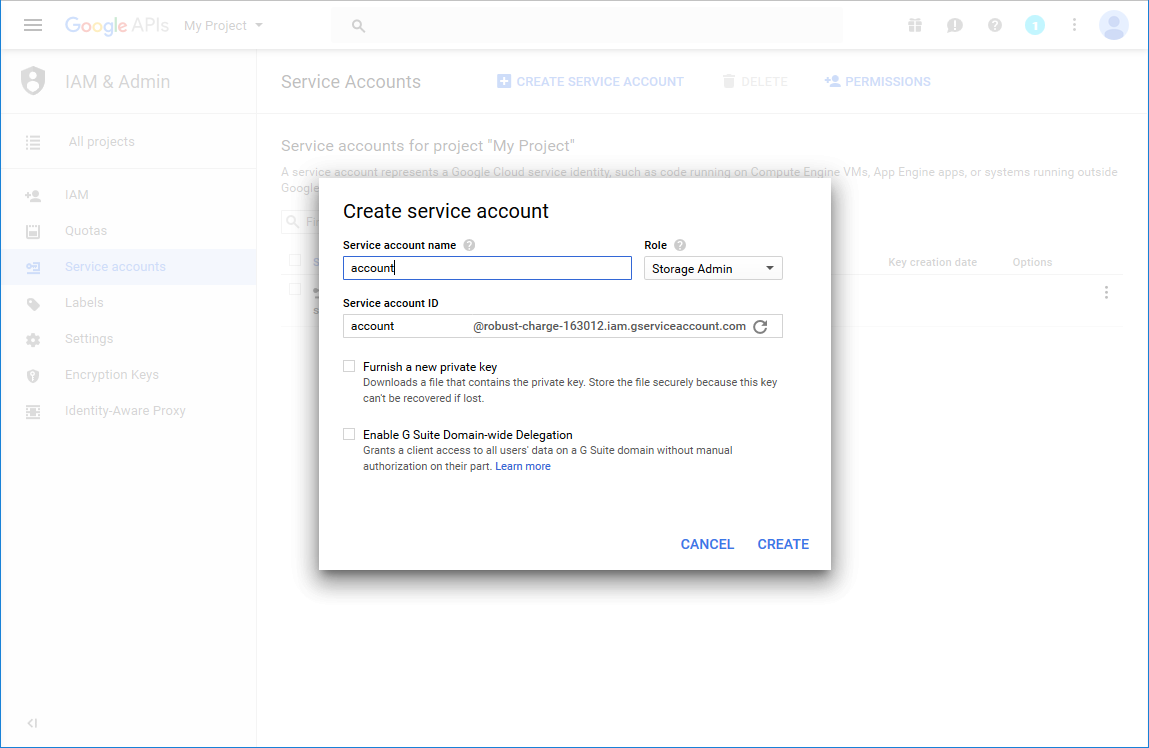
Task: Click the Service account name input field
Action: pyautogui.click(x=487, y=268)
